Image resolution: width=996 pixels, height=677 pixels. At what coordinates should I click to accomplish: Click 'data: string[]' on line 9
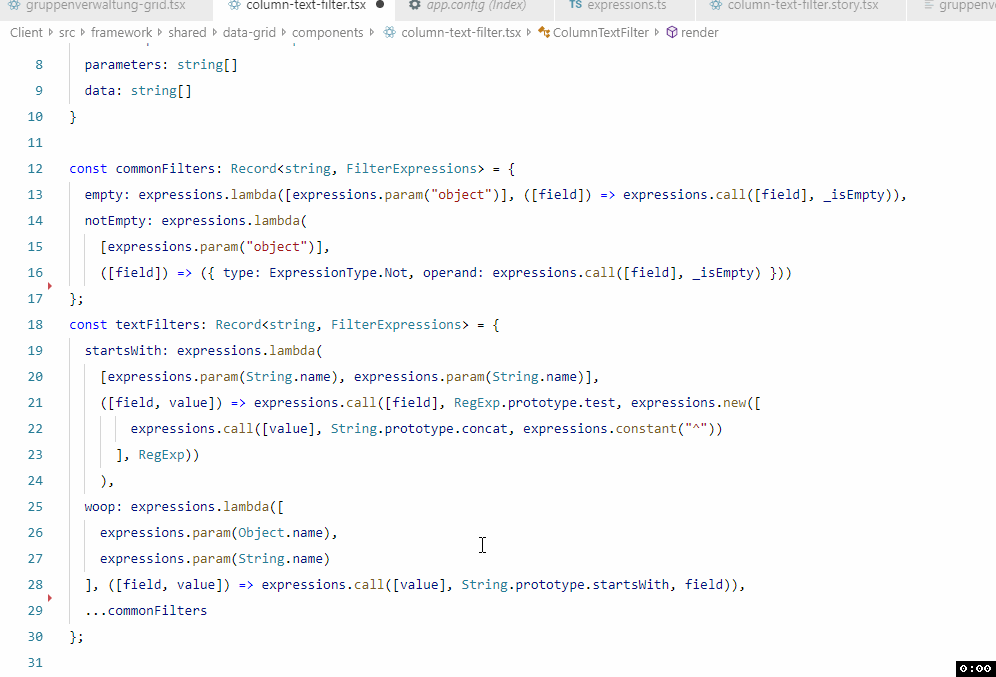tap(138, 91)
